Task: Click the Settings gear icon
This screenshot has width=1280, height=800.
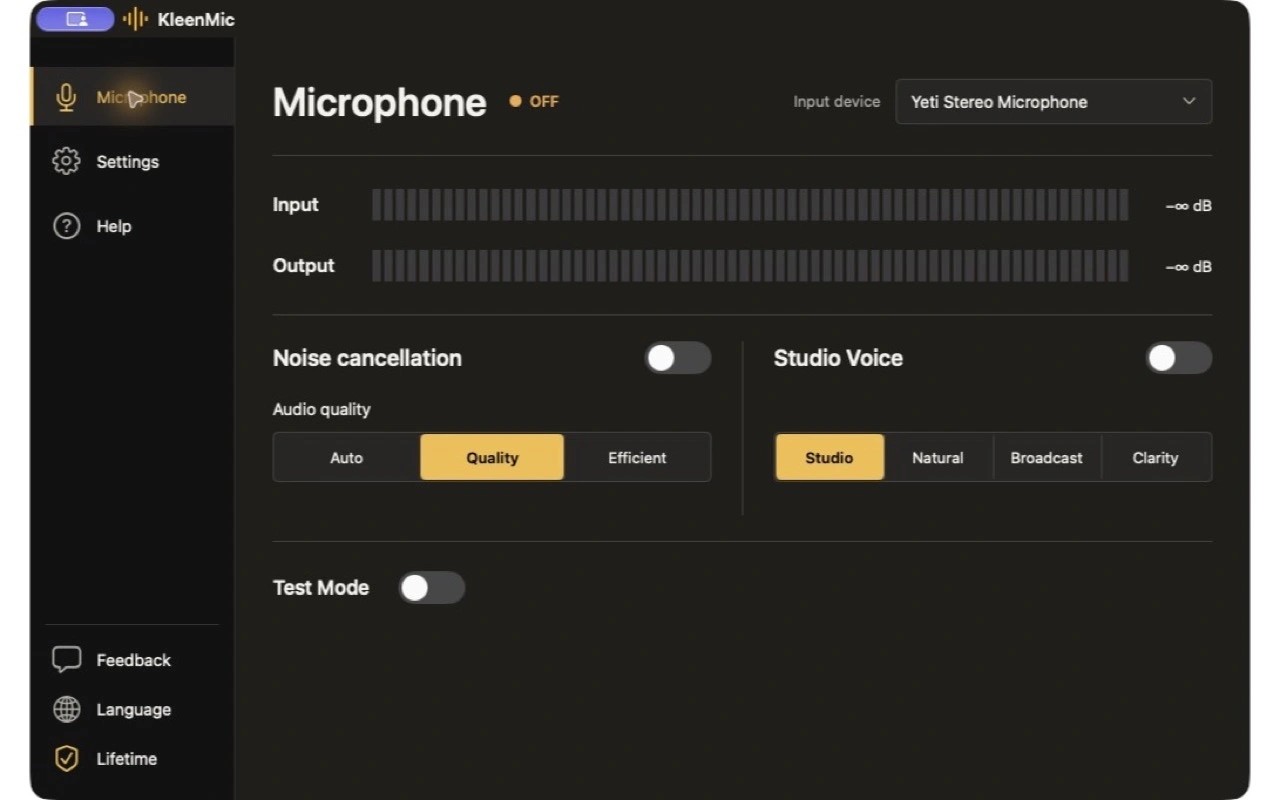Action: (x=66, y=161)
